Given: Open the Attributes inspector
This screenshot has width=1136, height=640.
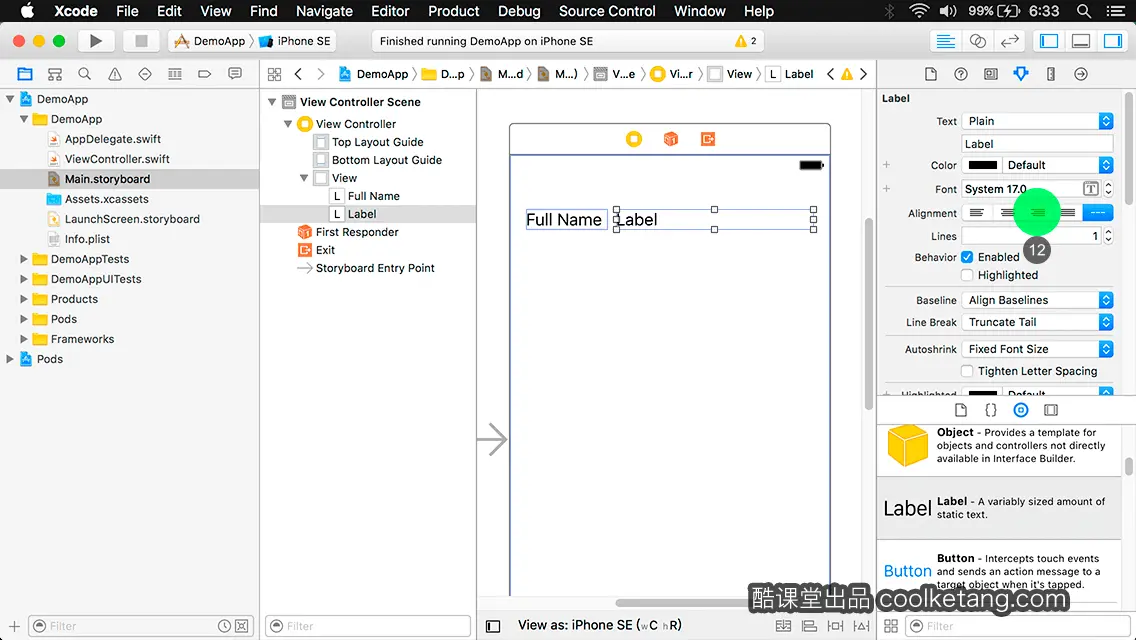Looking at the screenshot, I should [1021, 74].
